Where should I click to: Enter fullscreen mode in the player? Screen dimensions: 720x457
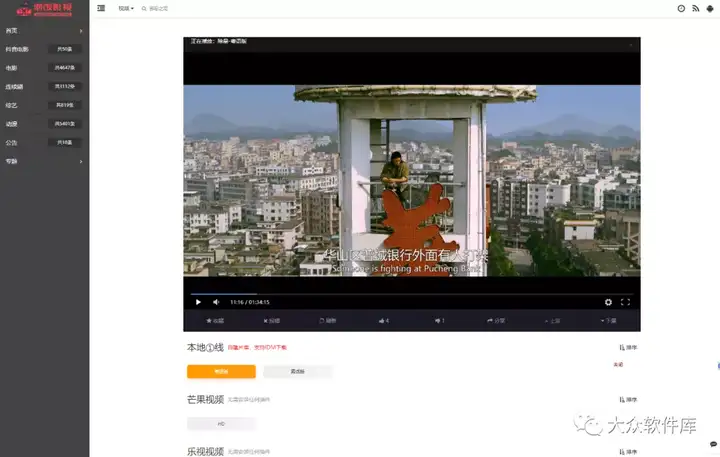coord(625,302)
